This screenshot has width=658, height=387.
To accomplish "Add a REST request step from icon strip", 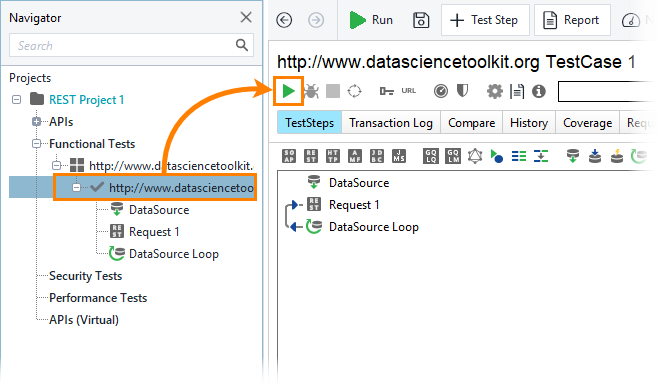I will 311,156.
